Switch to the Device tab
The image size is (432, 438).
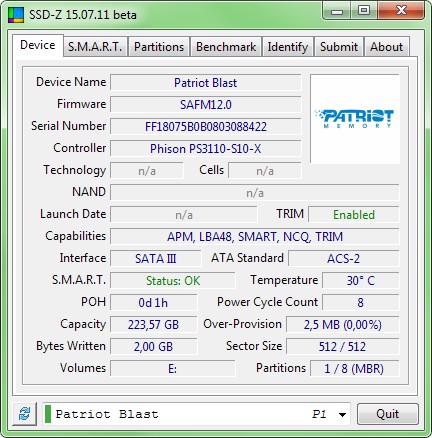[x=38, y=45]
